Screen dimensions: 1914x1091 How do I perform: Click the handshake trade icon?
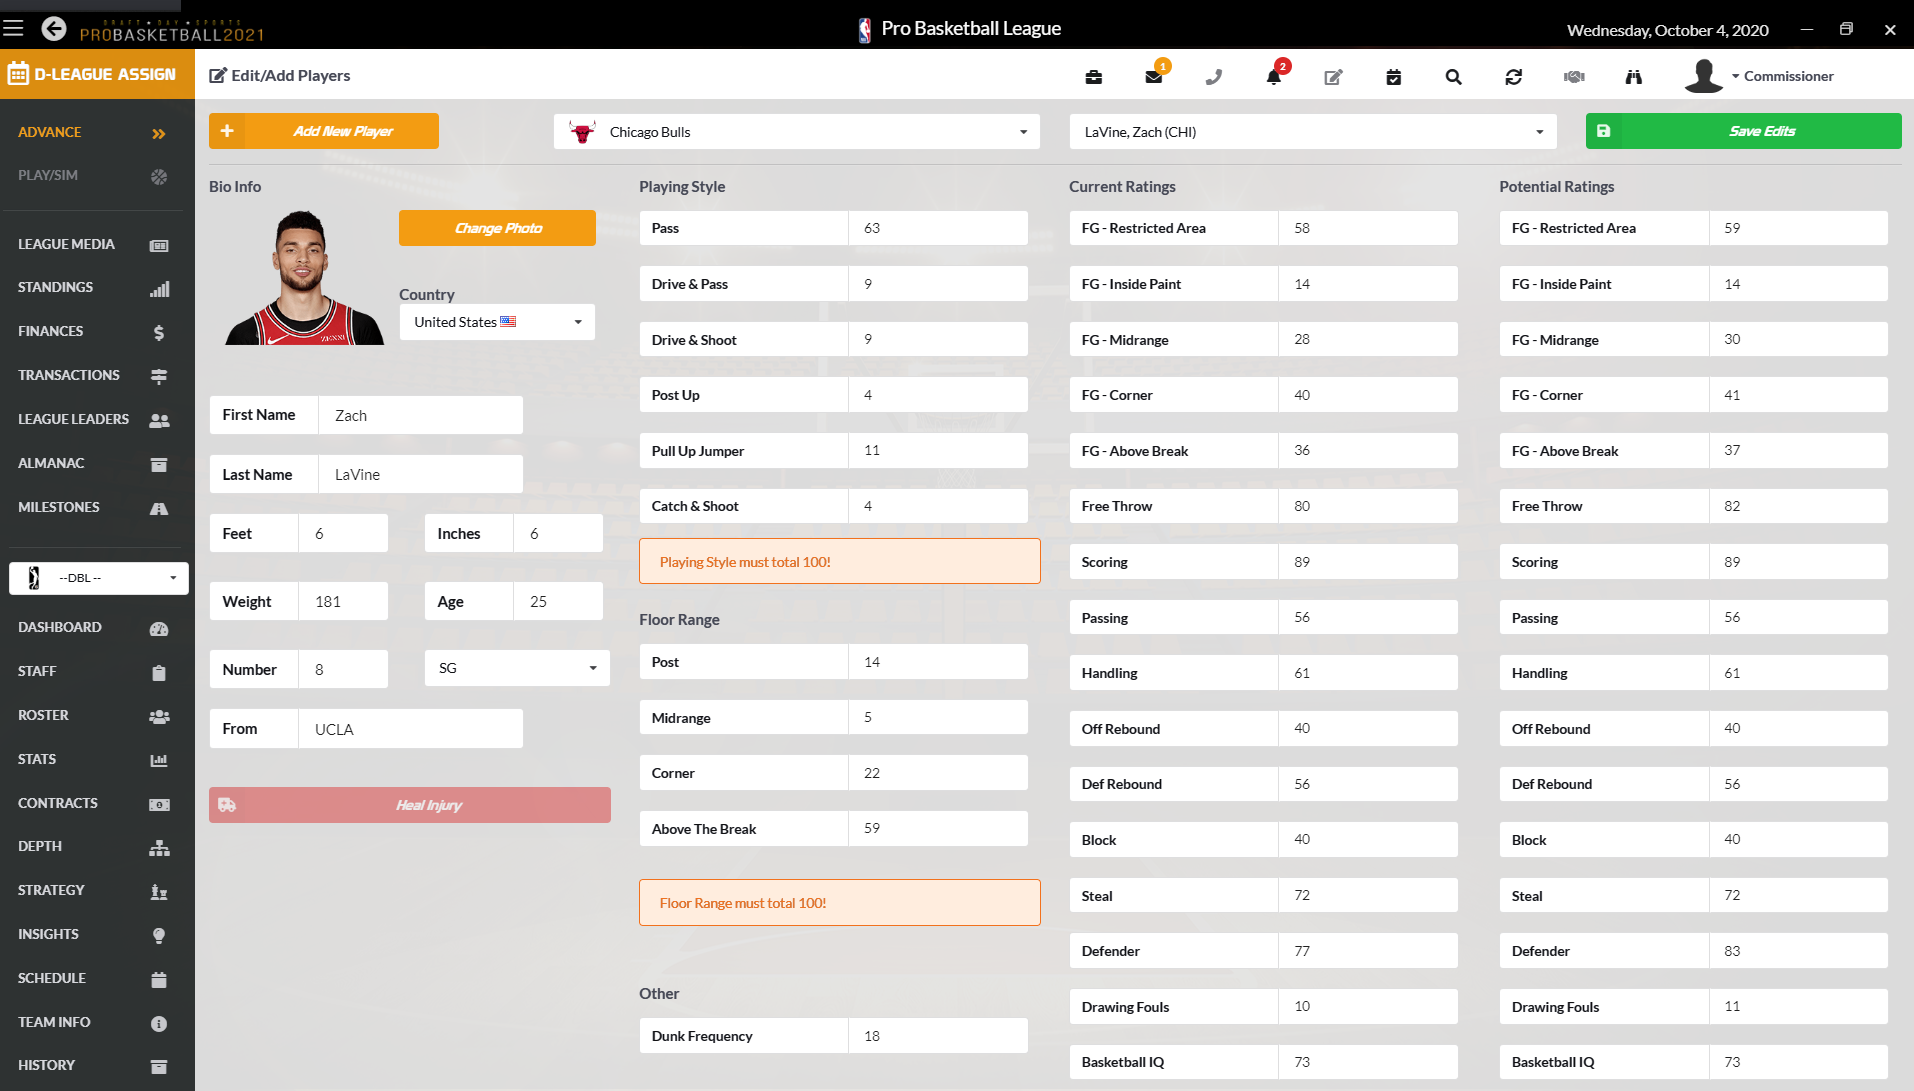1574,77
